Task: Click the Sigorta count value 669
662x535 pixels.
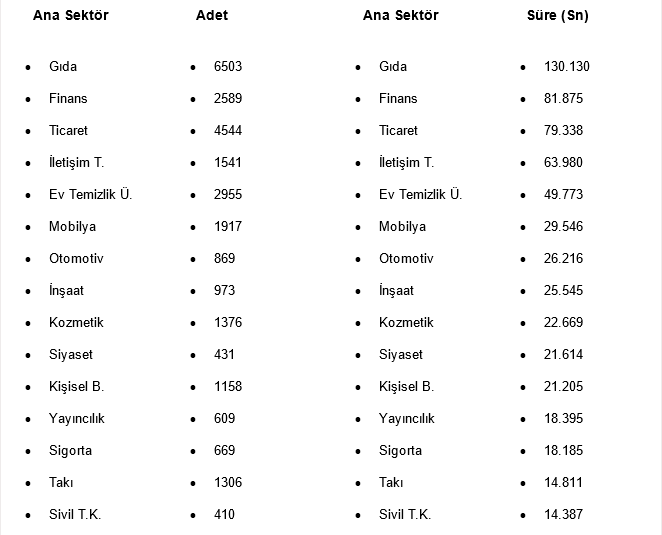Action: point(224,451)
